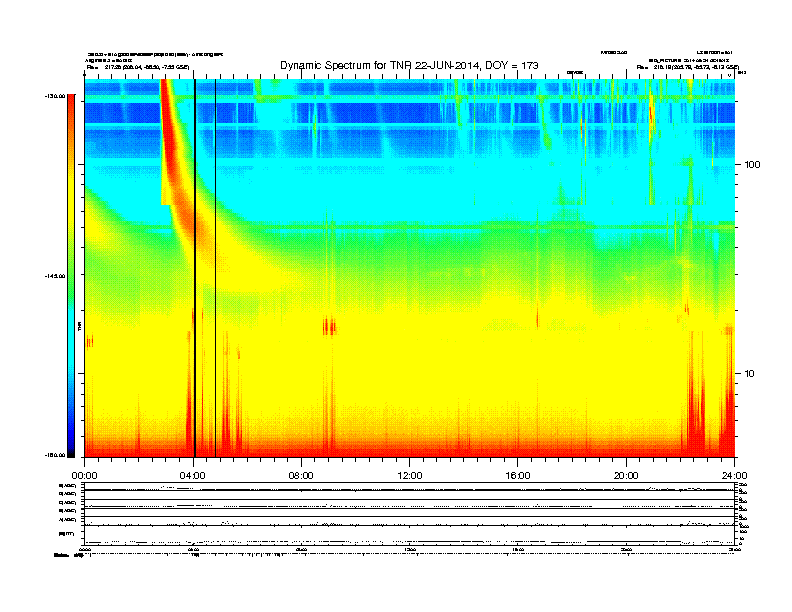Click the 20:00 time axis label
The width and height of the screenshot is (792, 612).
coord(626,476)
